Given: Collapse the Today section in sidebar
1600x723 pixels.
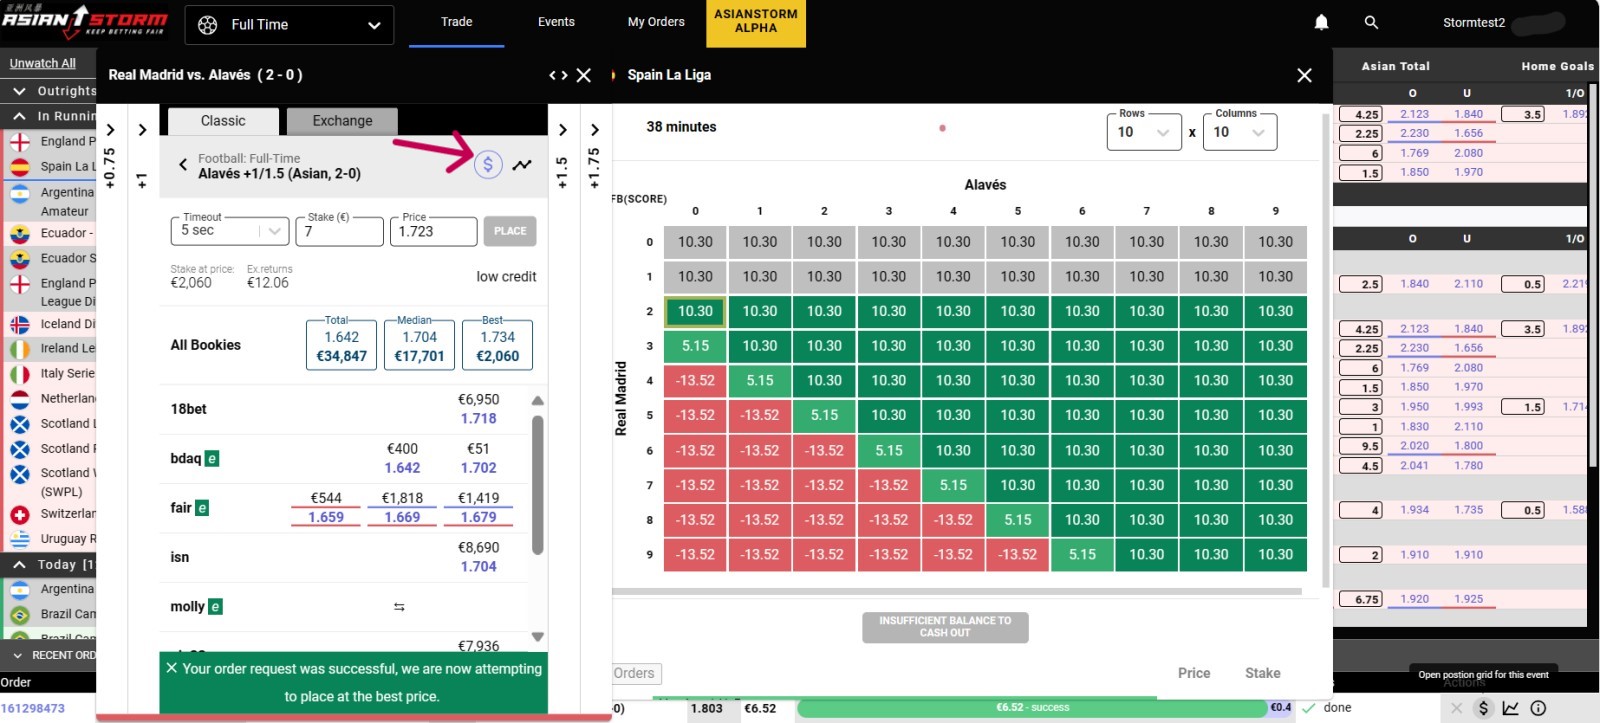Looking at the screenshot, I should pyautogui.click(x=19, y=564).
